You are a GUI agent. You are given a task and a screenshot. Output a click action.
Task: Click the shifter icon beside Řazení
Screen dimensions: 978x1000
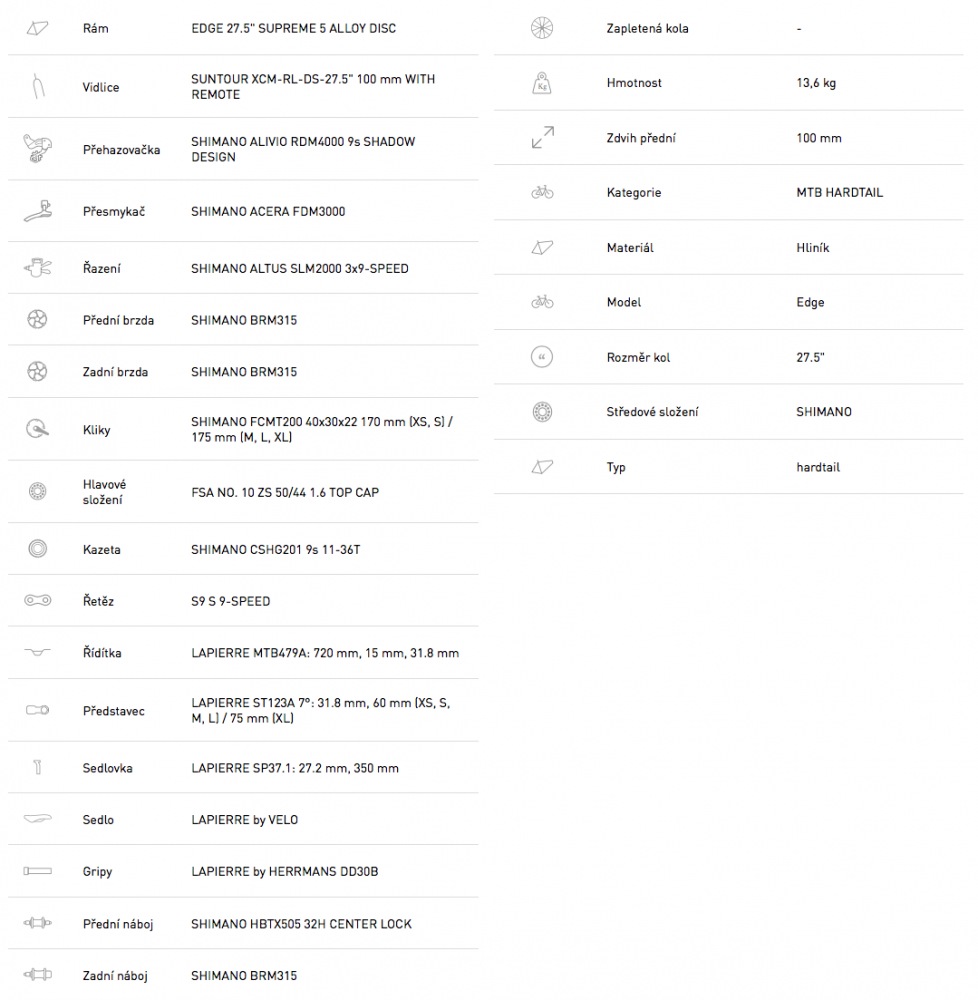click(x=38, y=268)
